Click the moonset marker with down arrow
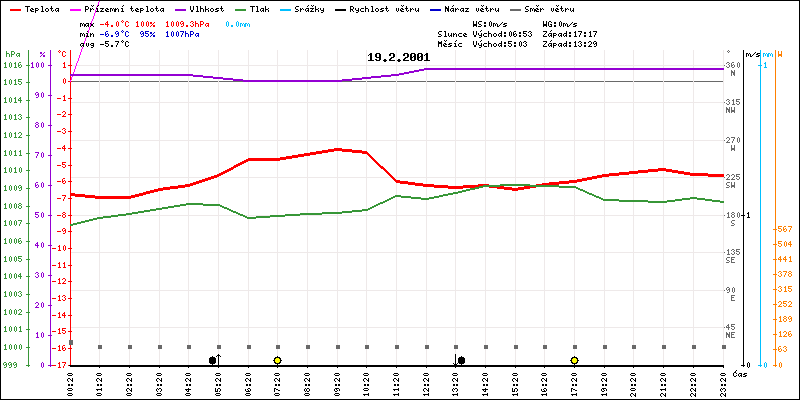The height and width of the screenshot is (400, 800). (x=459, y=360)
